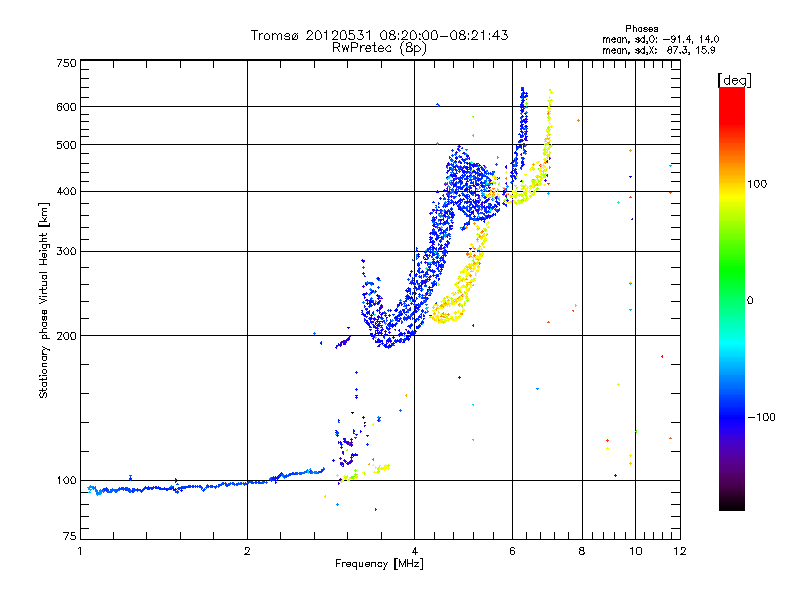Click the x-axis label '4'
The image size is (800, 600).
click(x=415, y=551)
